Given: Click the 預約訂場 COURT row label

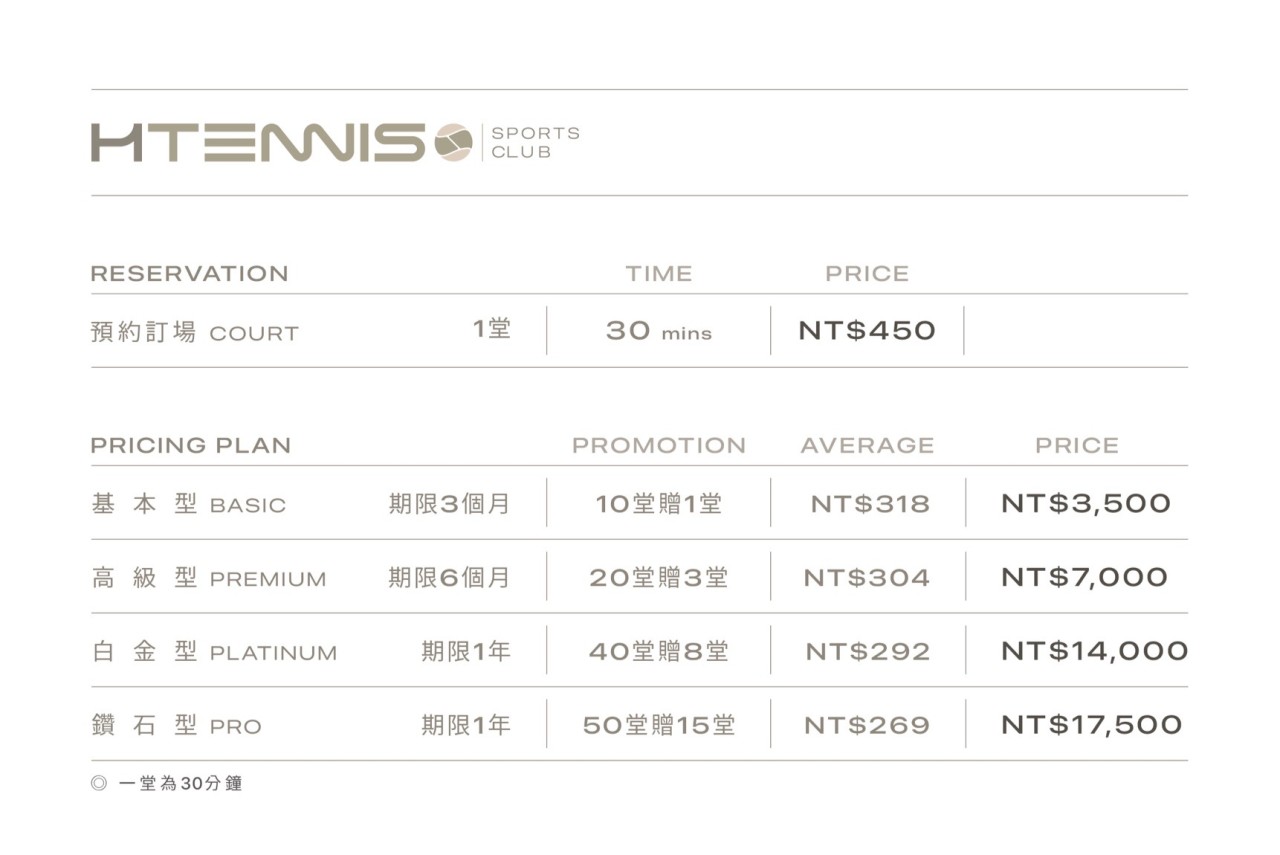Looking at the screenshot, I should point(195,332).
